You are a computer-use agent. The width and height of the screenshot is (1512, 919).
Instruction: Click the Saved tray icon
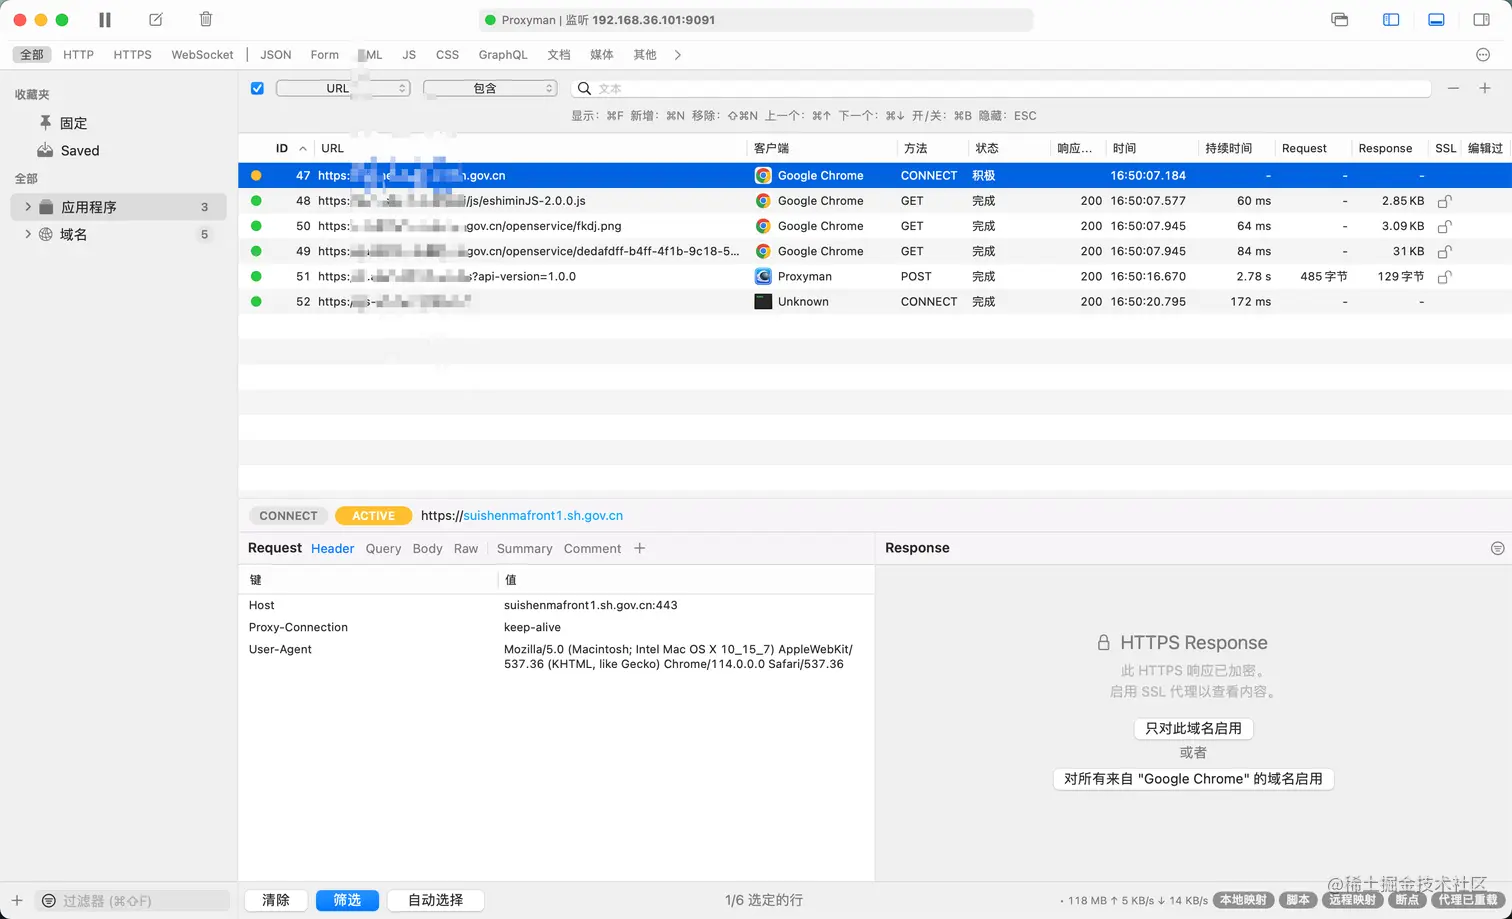(x=45, y=150)
